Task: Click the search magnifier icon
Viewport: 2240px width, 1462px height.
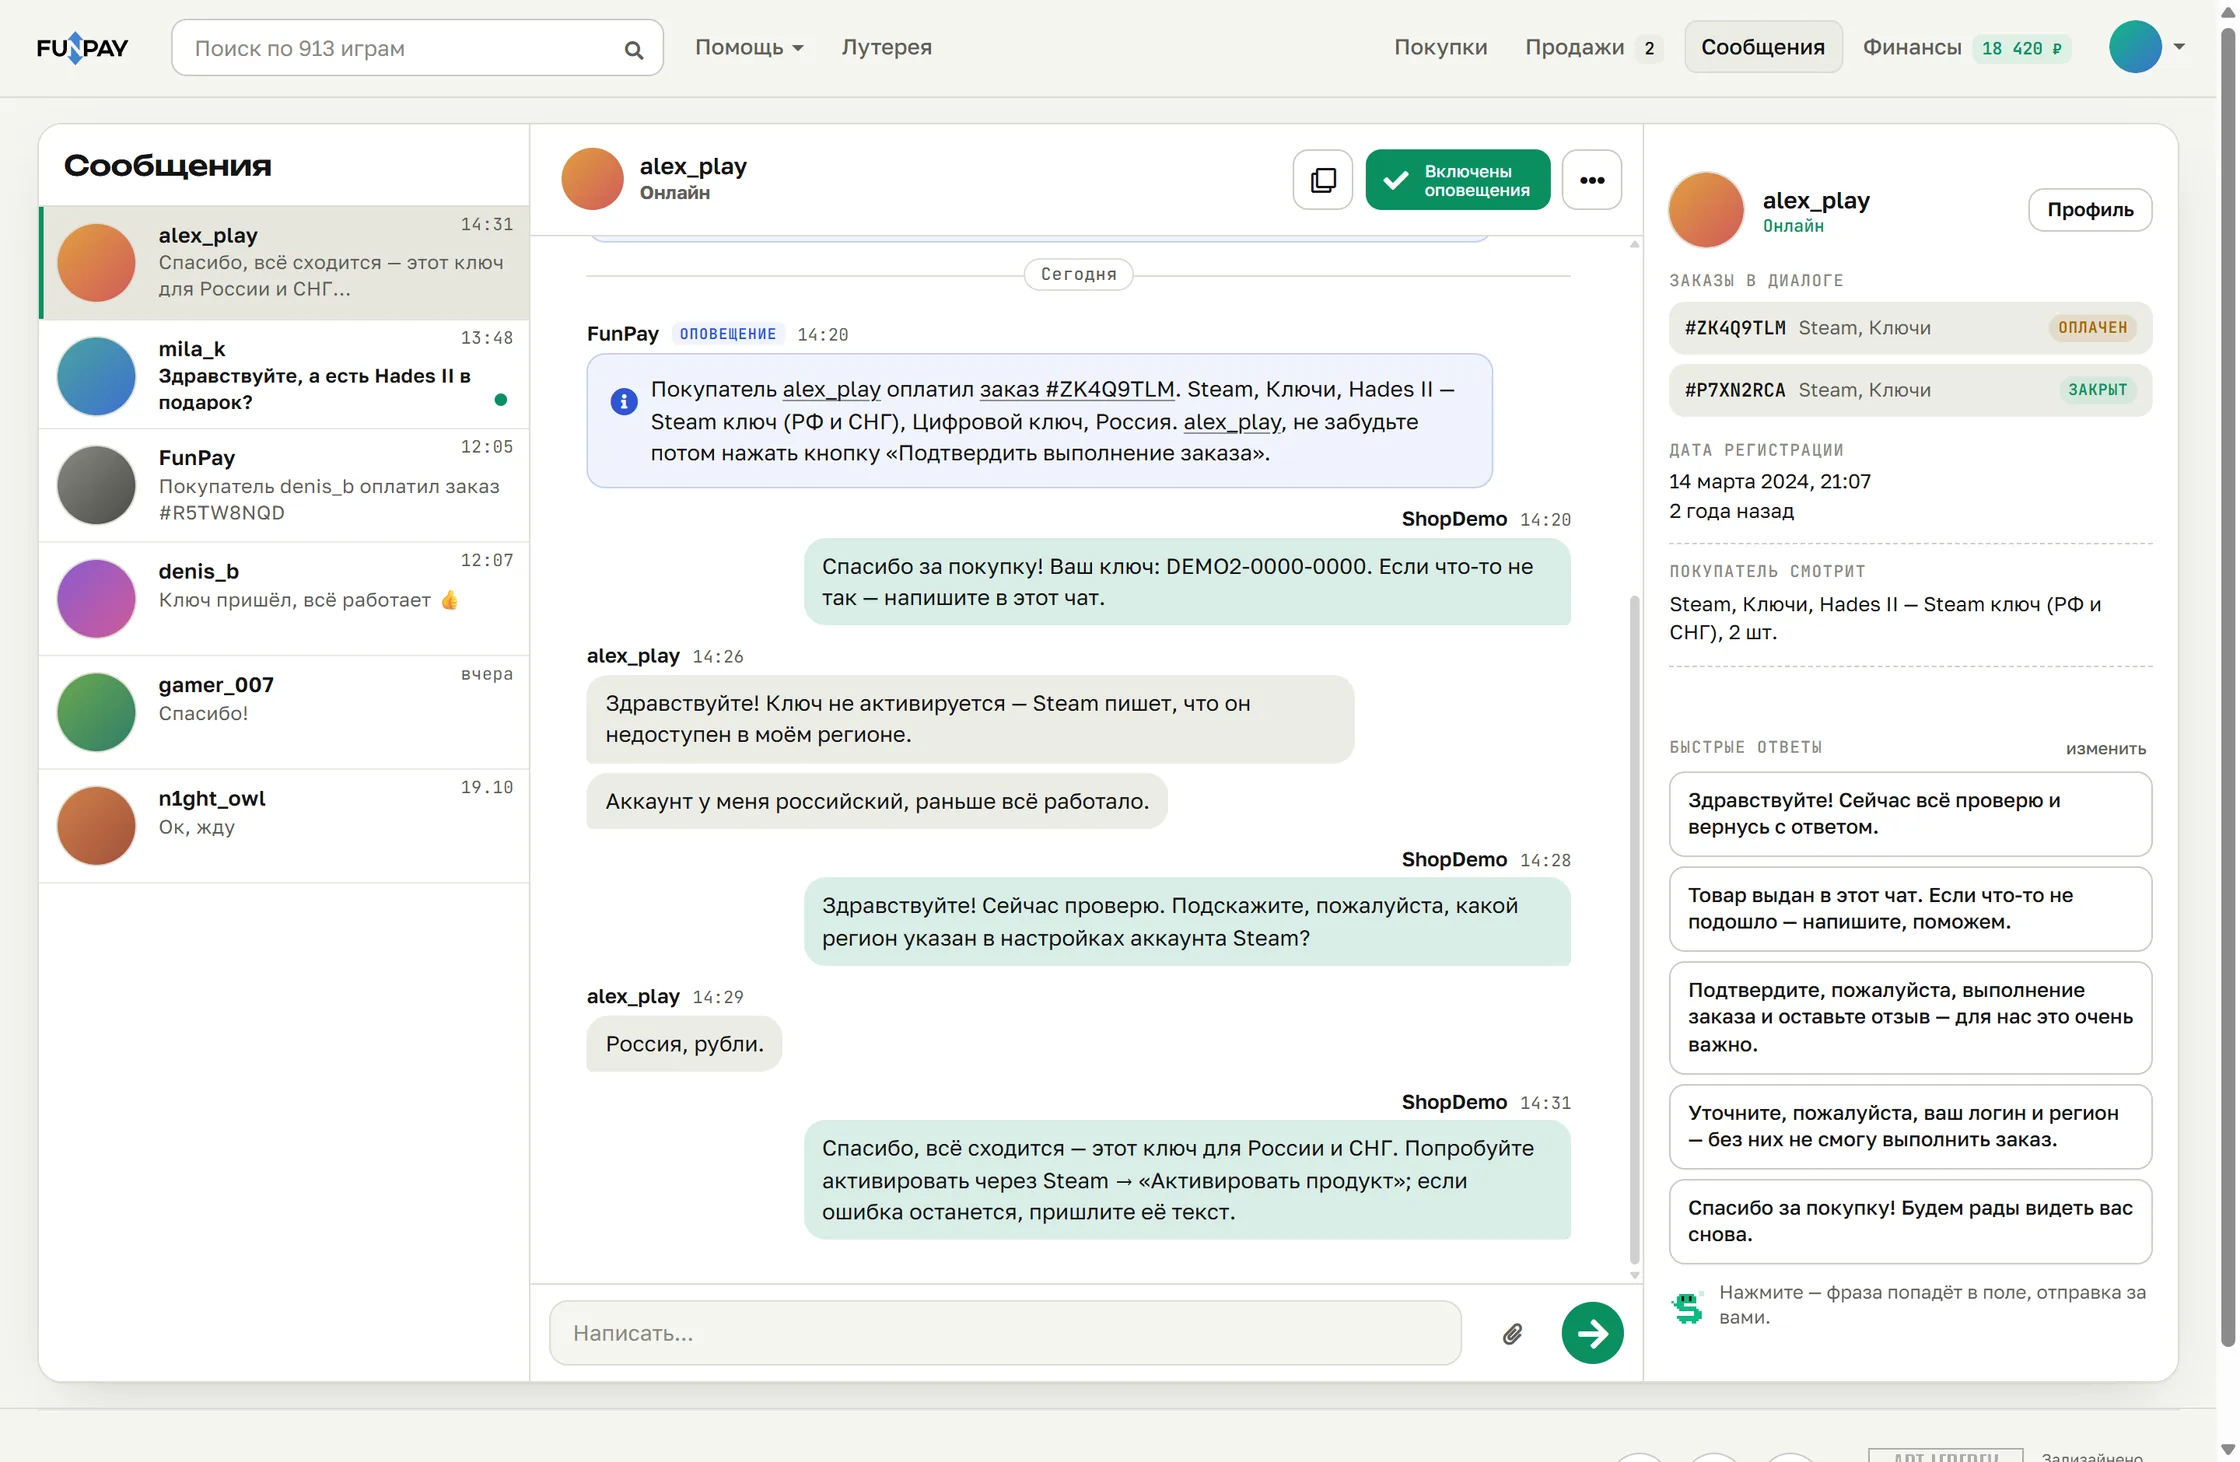Action: click(x=633, y=49)
